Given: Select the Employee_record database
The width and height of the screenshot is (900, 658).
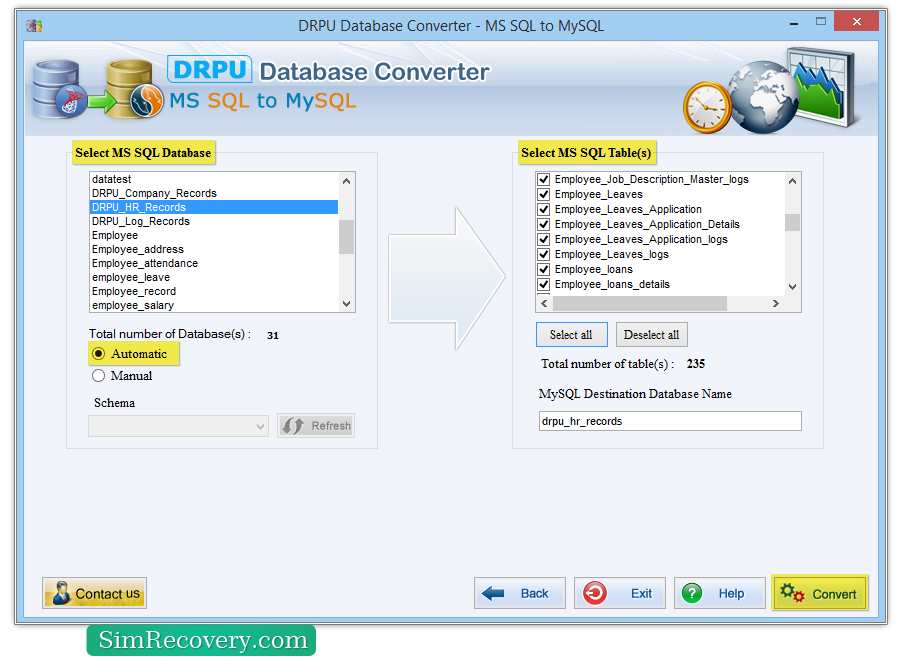Looking at the screenshot, I should 214,291.
